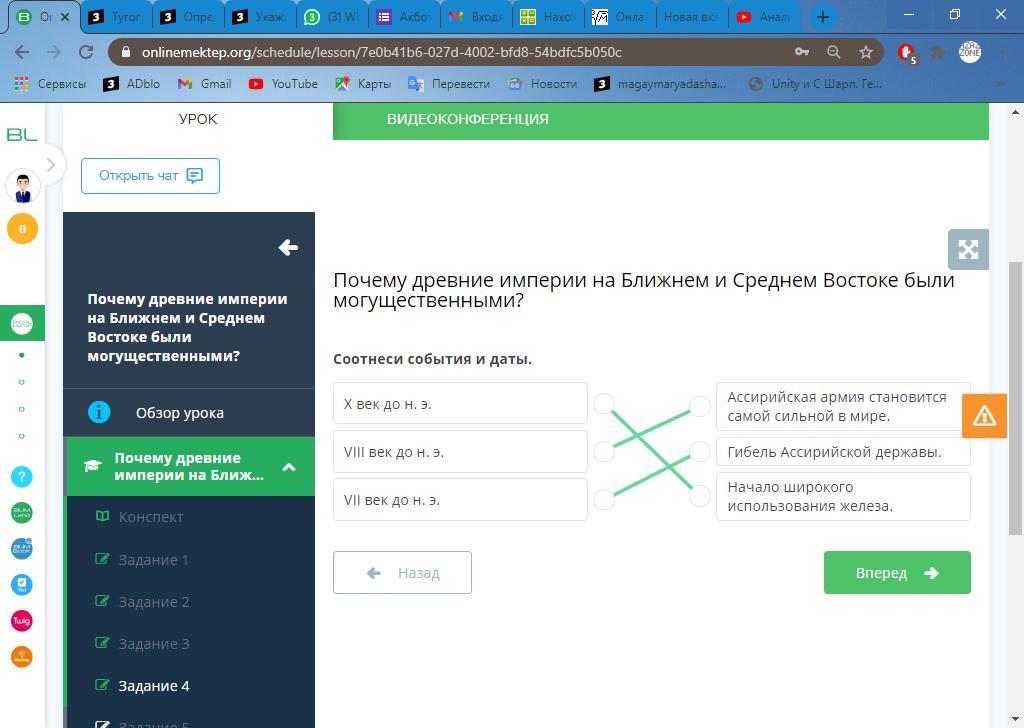The height and width of the screenshot is (728, 1024).
Task: Select the connector circle beside Гибель Ассирийской державы
Action: point(700,451)
